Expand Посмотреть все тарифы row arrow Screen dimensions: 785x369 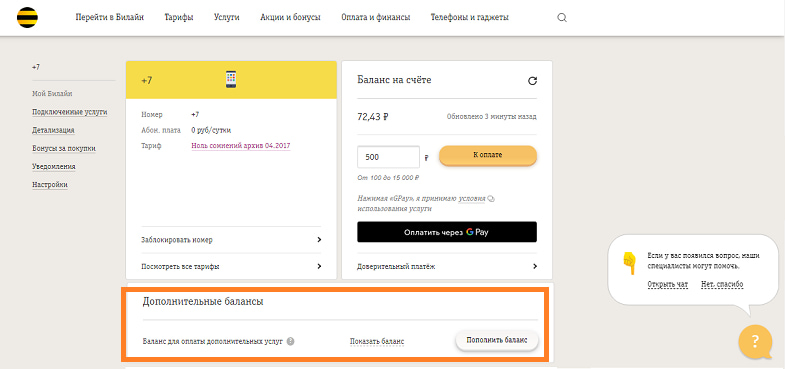(x=319, y=266)
